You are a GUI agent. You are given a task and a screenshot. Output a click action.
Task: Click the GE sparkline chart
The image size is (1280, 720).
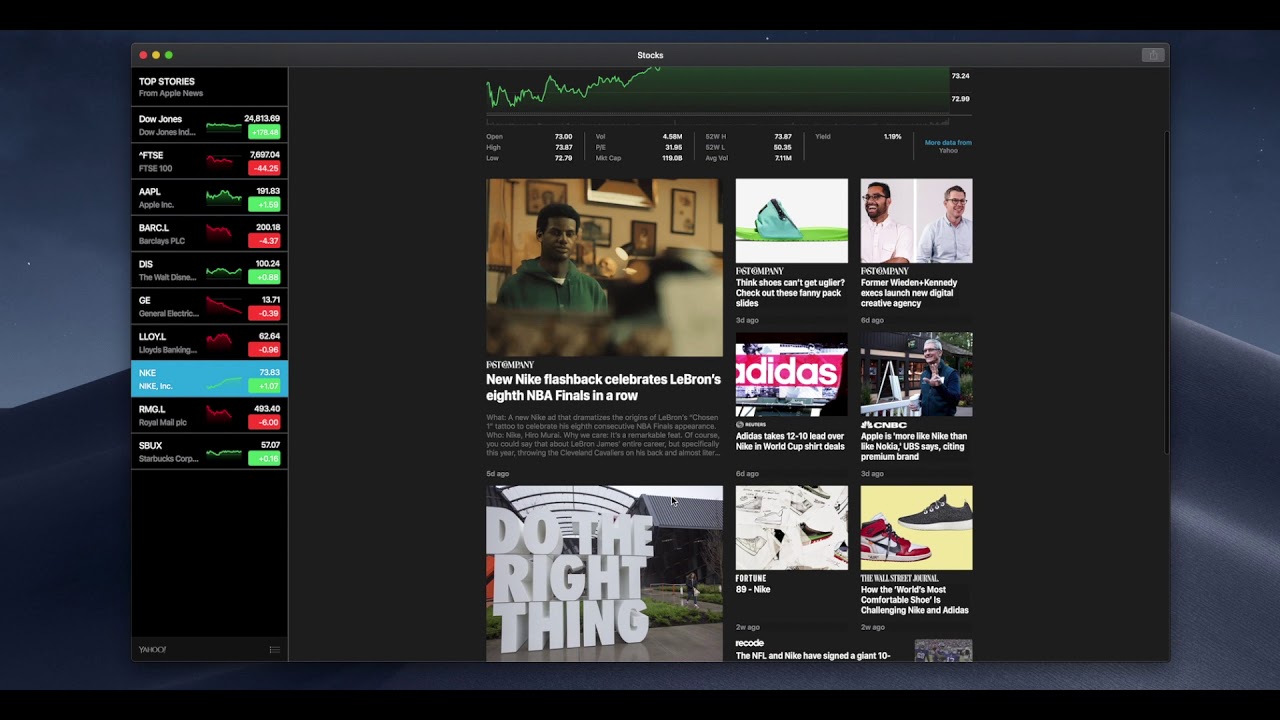(224, 307)
